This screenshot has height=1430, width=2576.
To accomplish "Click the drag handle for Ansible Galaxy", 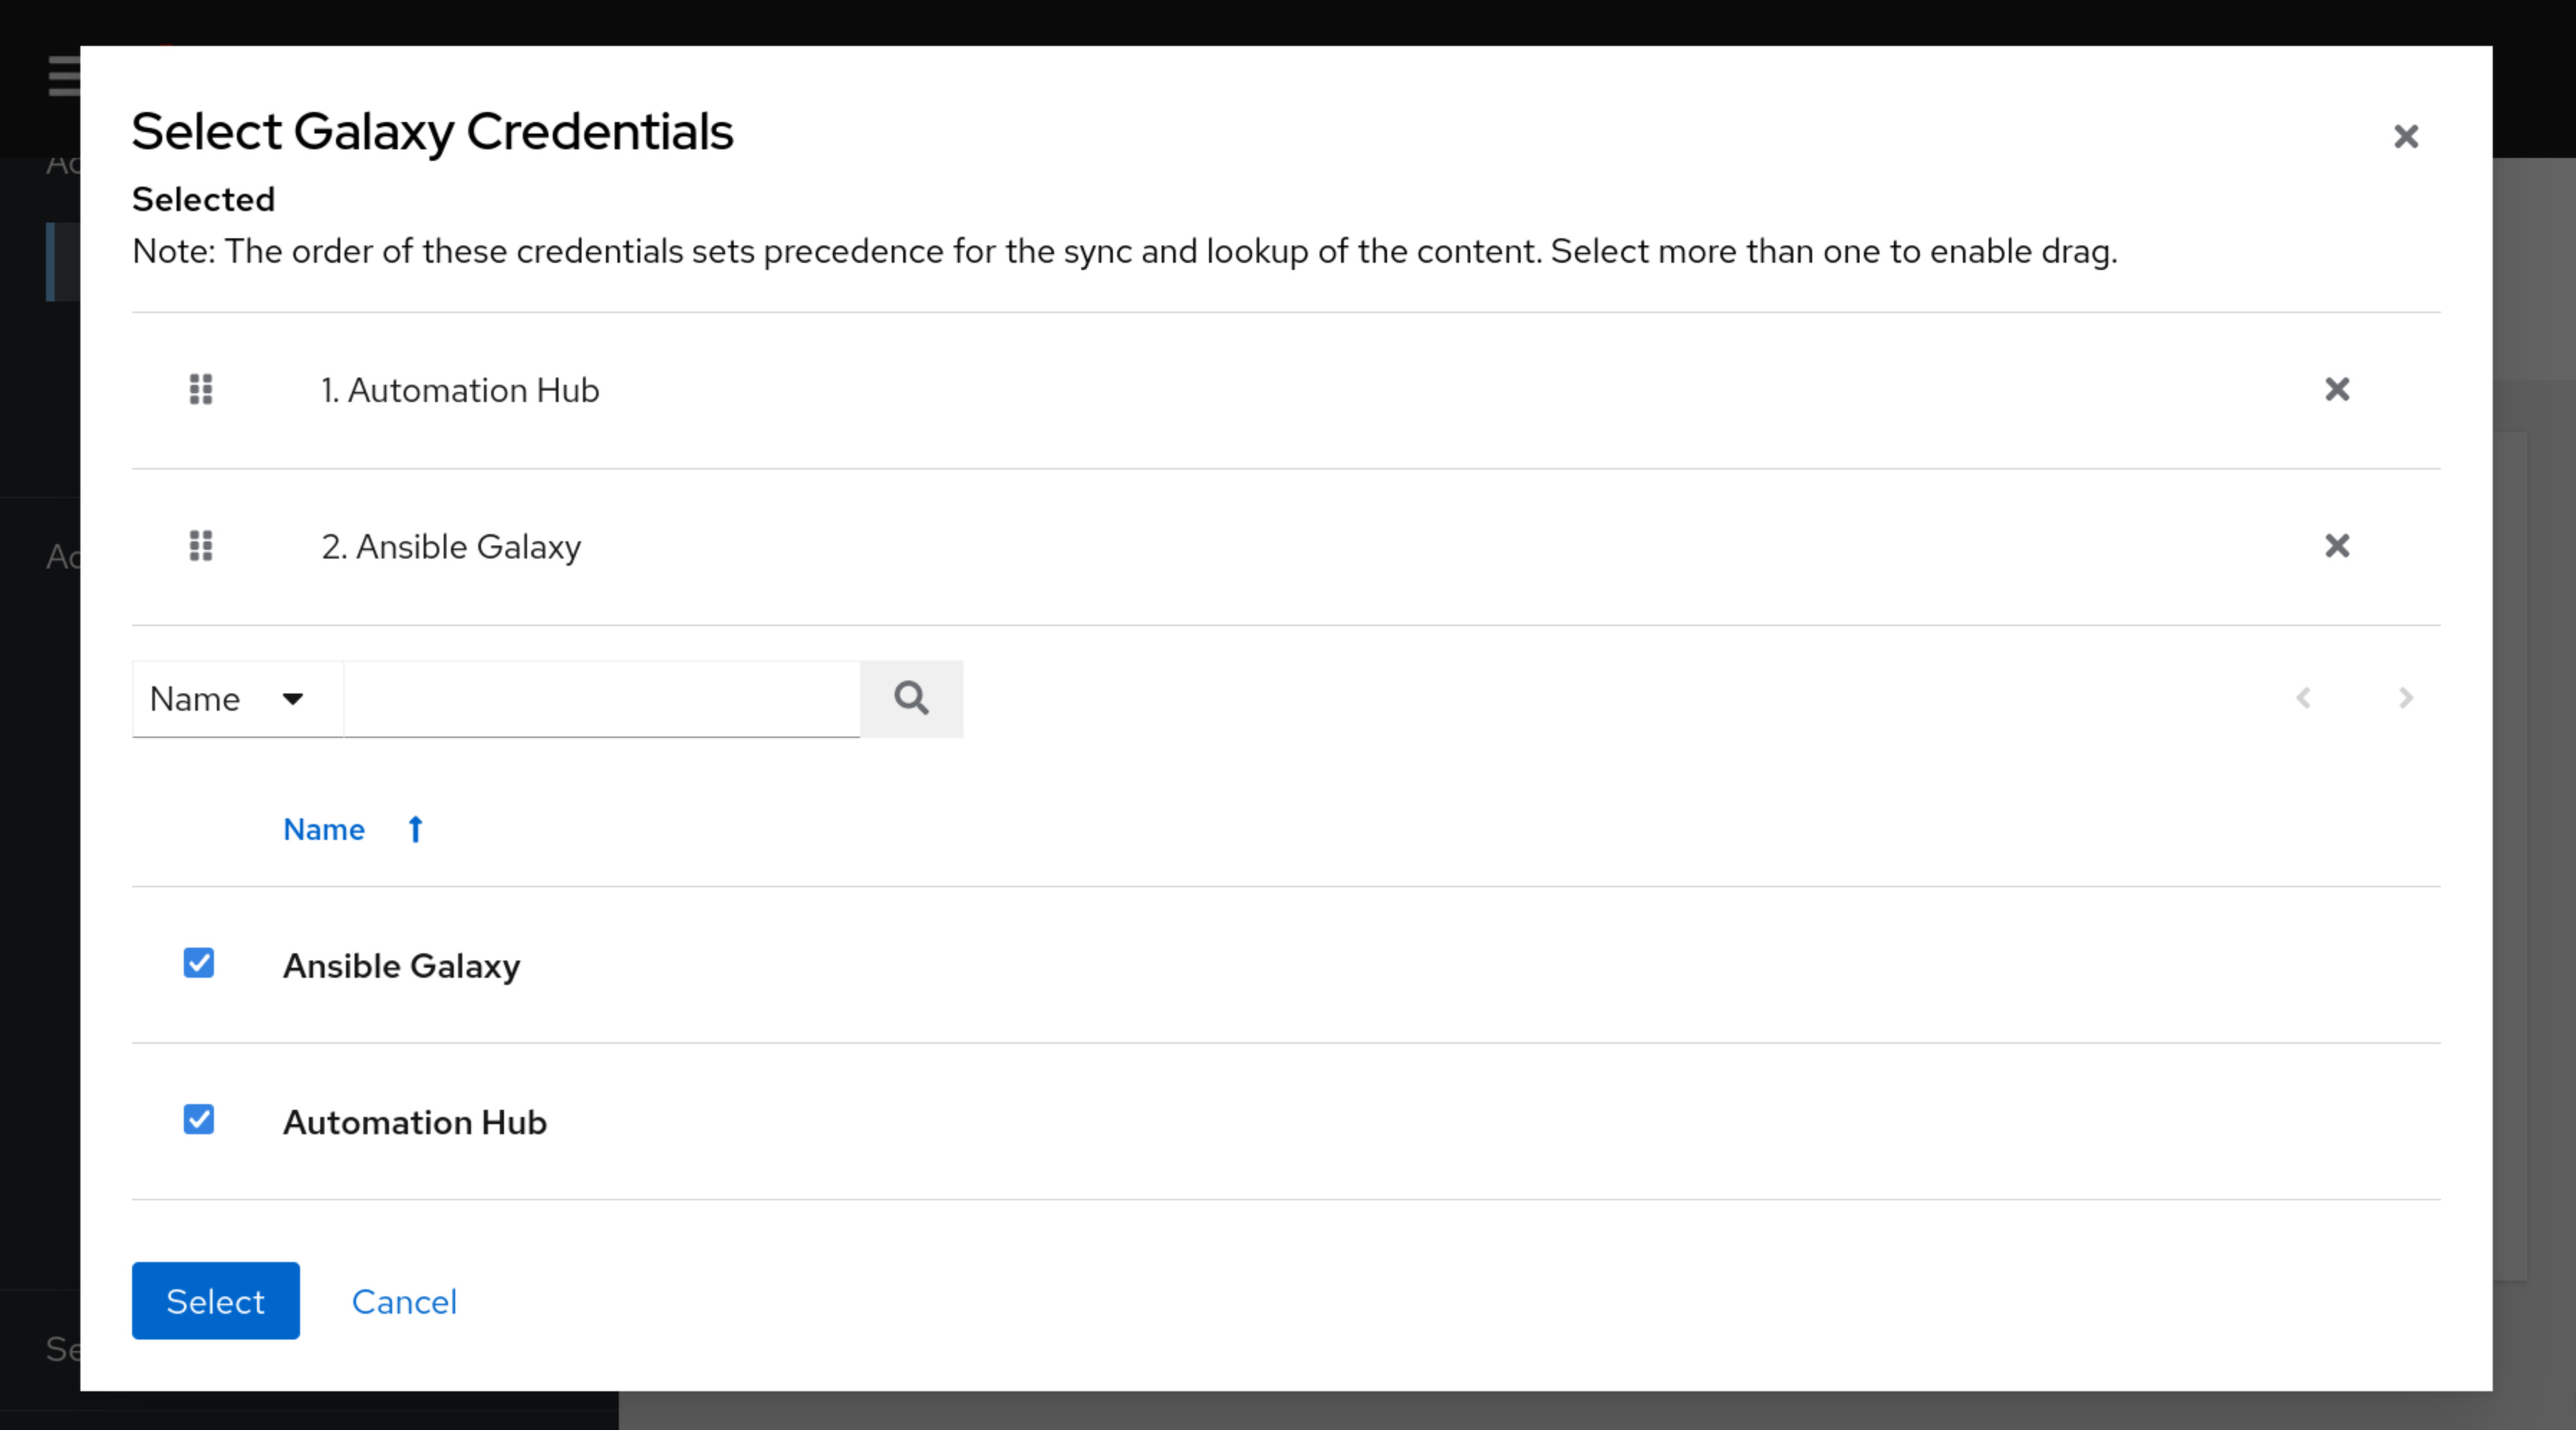I will [199, 546].
